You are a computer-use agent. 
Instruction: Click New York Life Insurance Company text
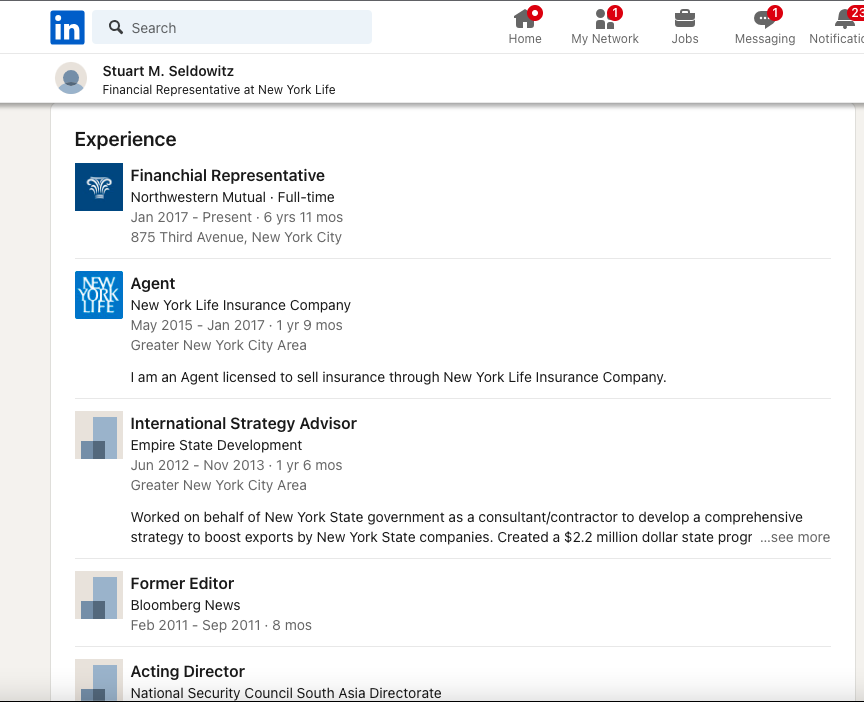click(241, 305)
